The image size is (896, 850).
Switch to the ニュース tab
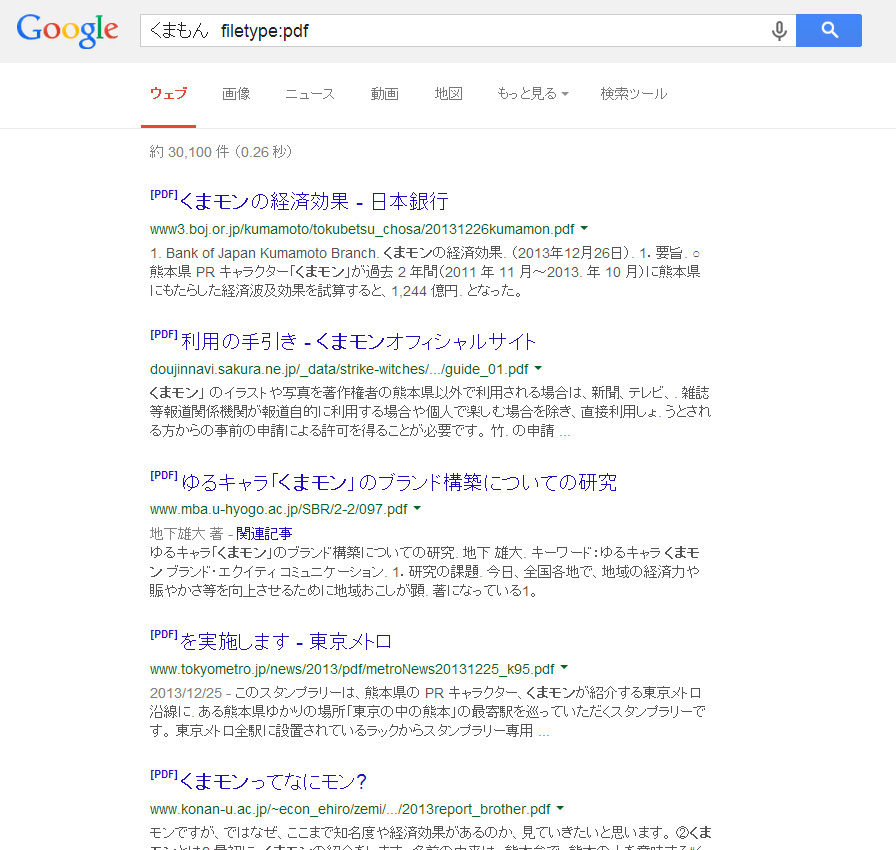[310, 94]
